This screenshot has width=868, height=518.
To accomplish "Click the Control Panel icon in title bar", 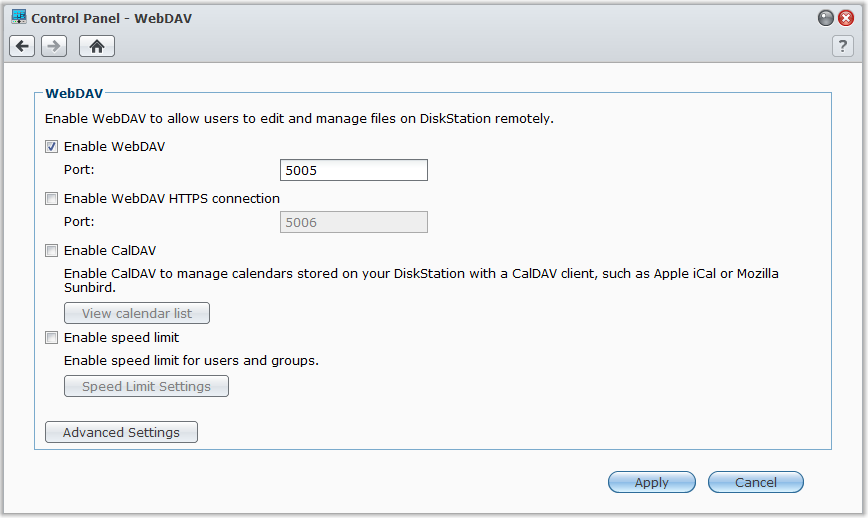I will coord(19,17).
